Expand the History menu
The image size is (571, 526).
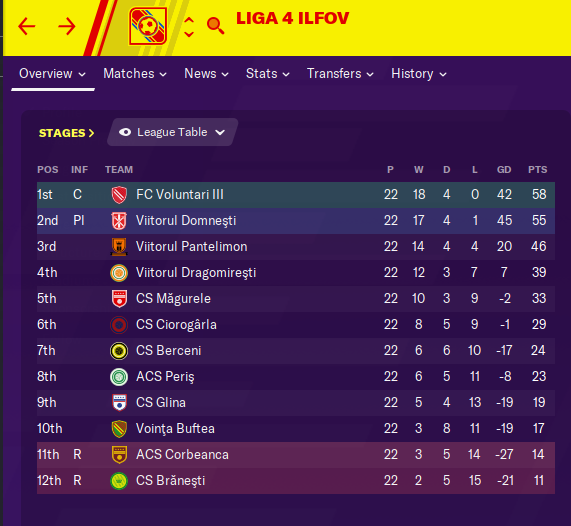(x=419, y=74)
